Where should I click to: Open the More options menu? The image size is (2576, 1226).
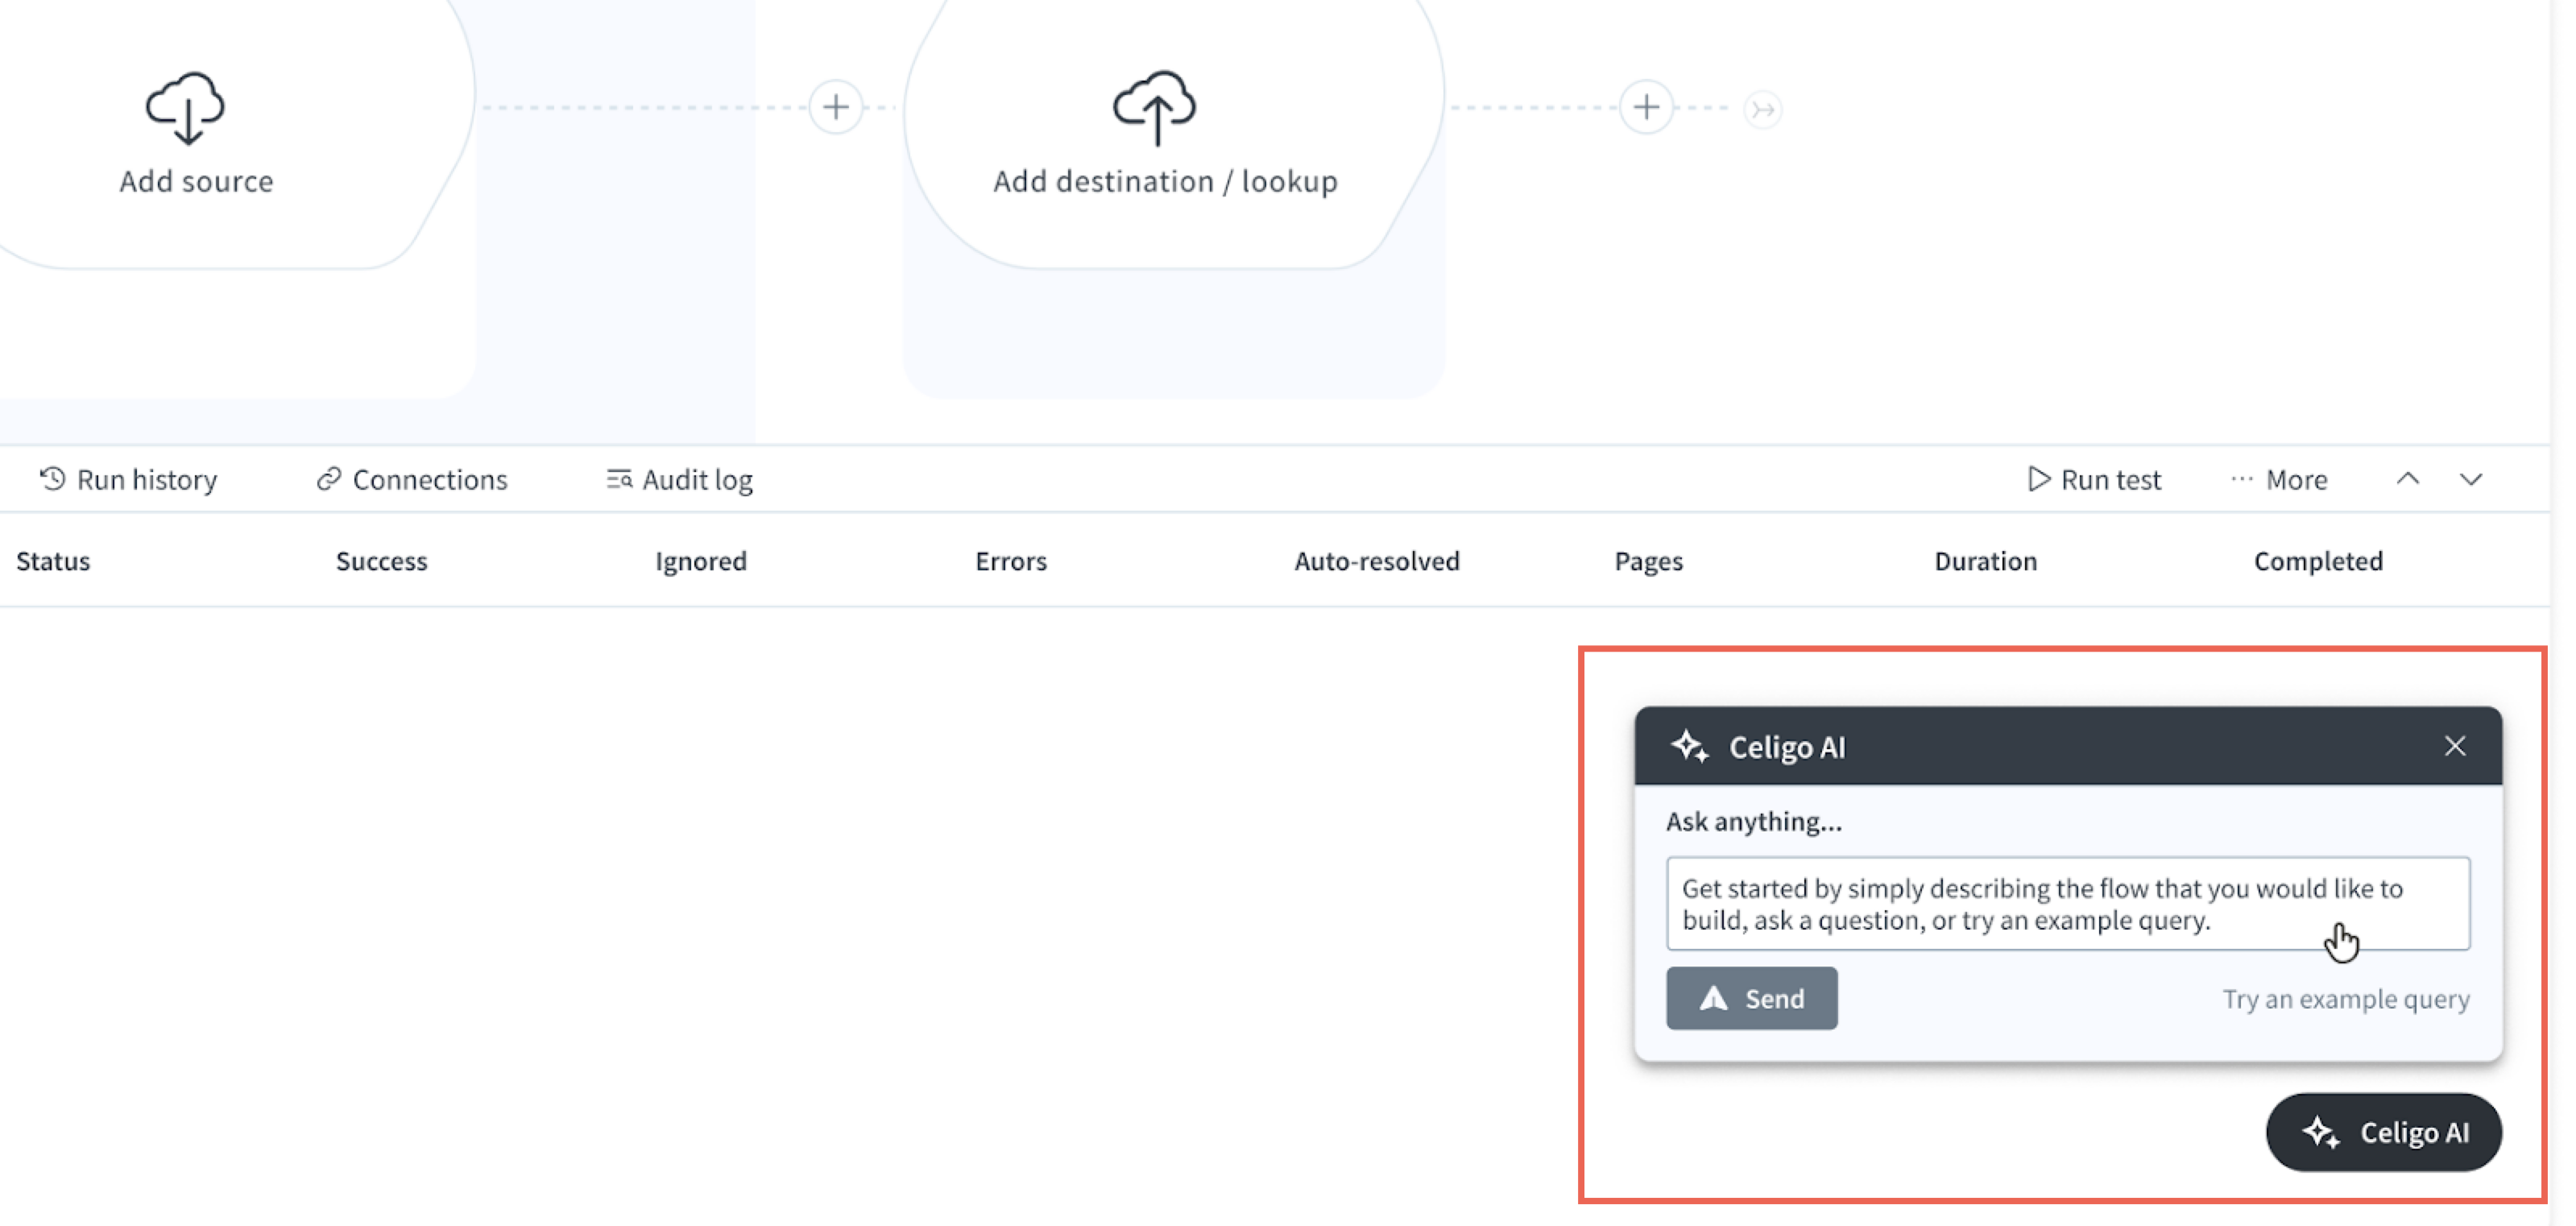pos(2279,480)
